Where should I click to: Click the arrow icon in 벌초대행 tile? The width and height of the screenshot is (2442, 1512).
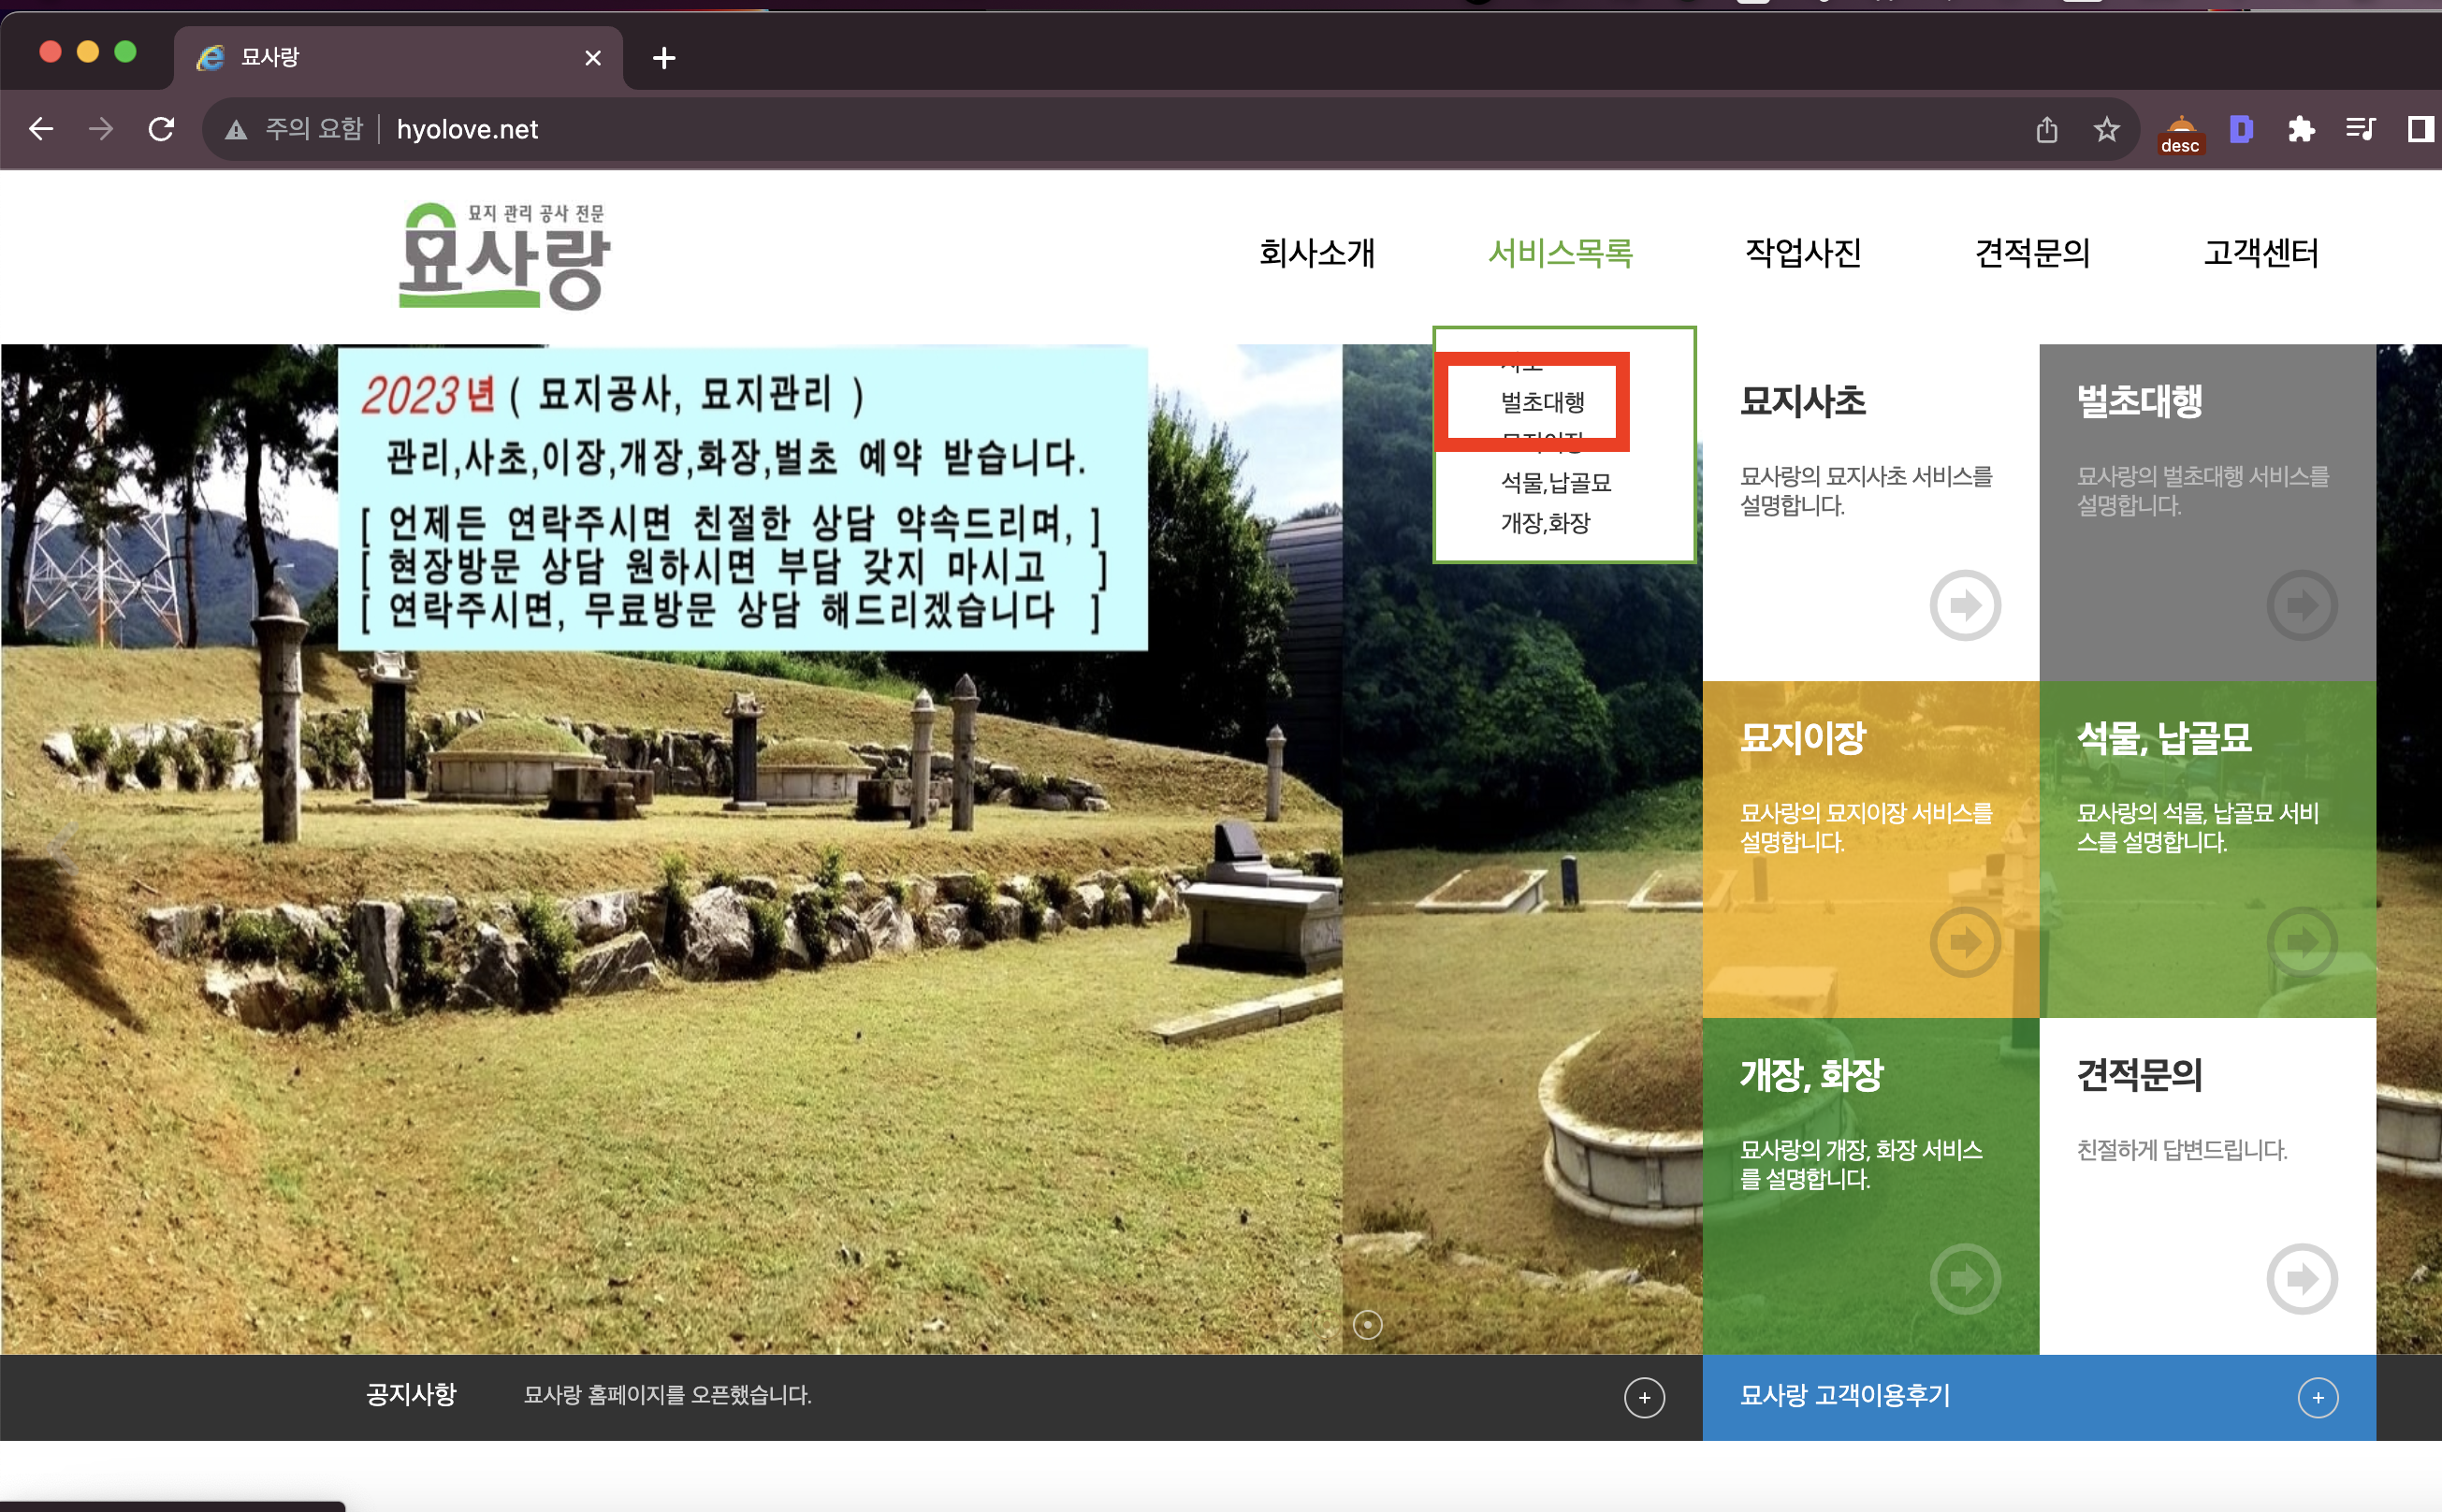(2301, 605)
